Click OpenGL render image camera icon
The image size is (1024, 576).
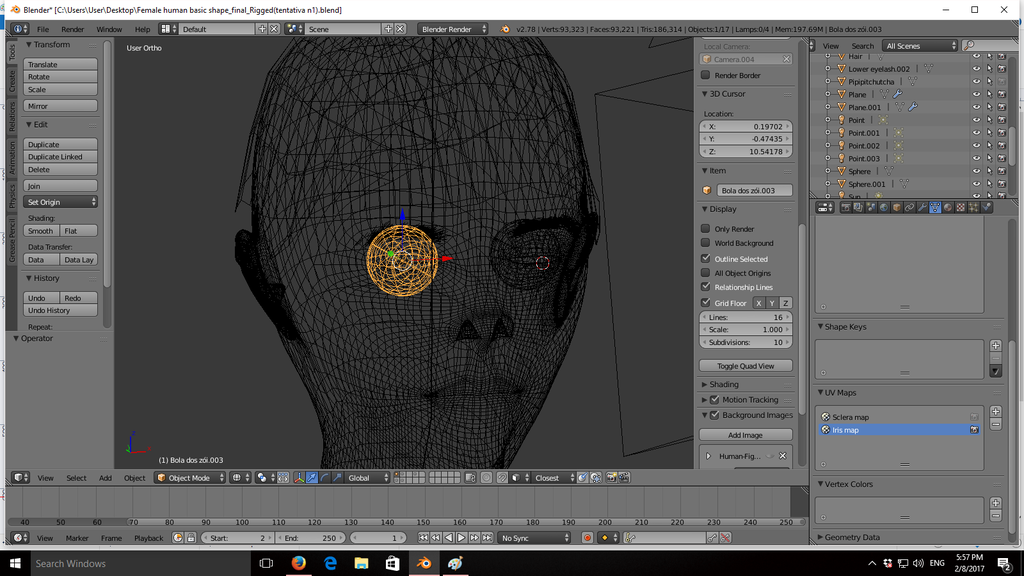click(x=611, y=478)
